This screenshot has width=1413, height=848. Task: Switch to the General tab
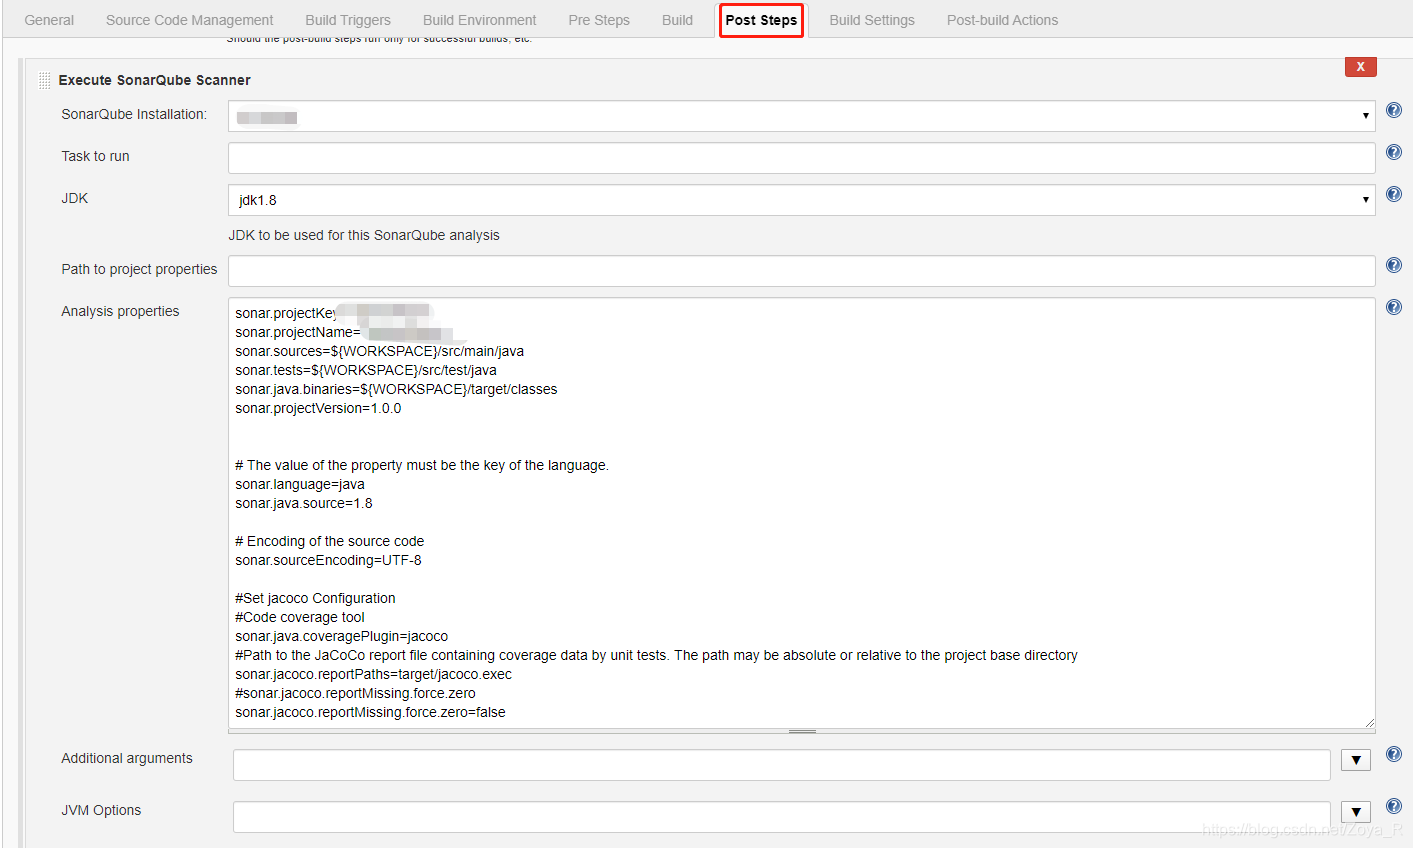[49, 20]
